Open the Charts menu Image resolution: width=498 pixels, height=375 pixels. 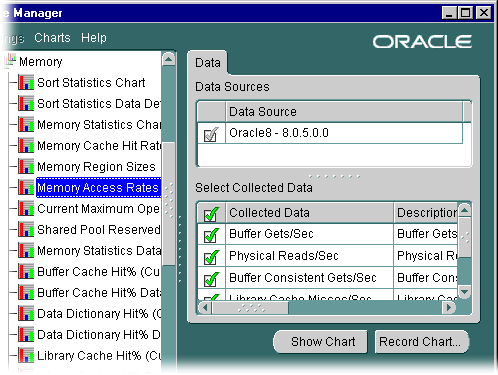[52, 38]
